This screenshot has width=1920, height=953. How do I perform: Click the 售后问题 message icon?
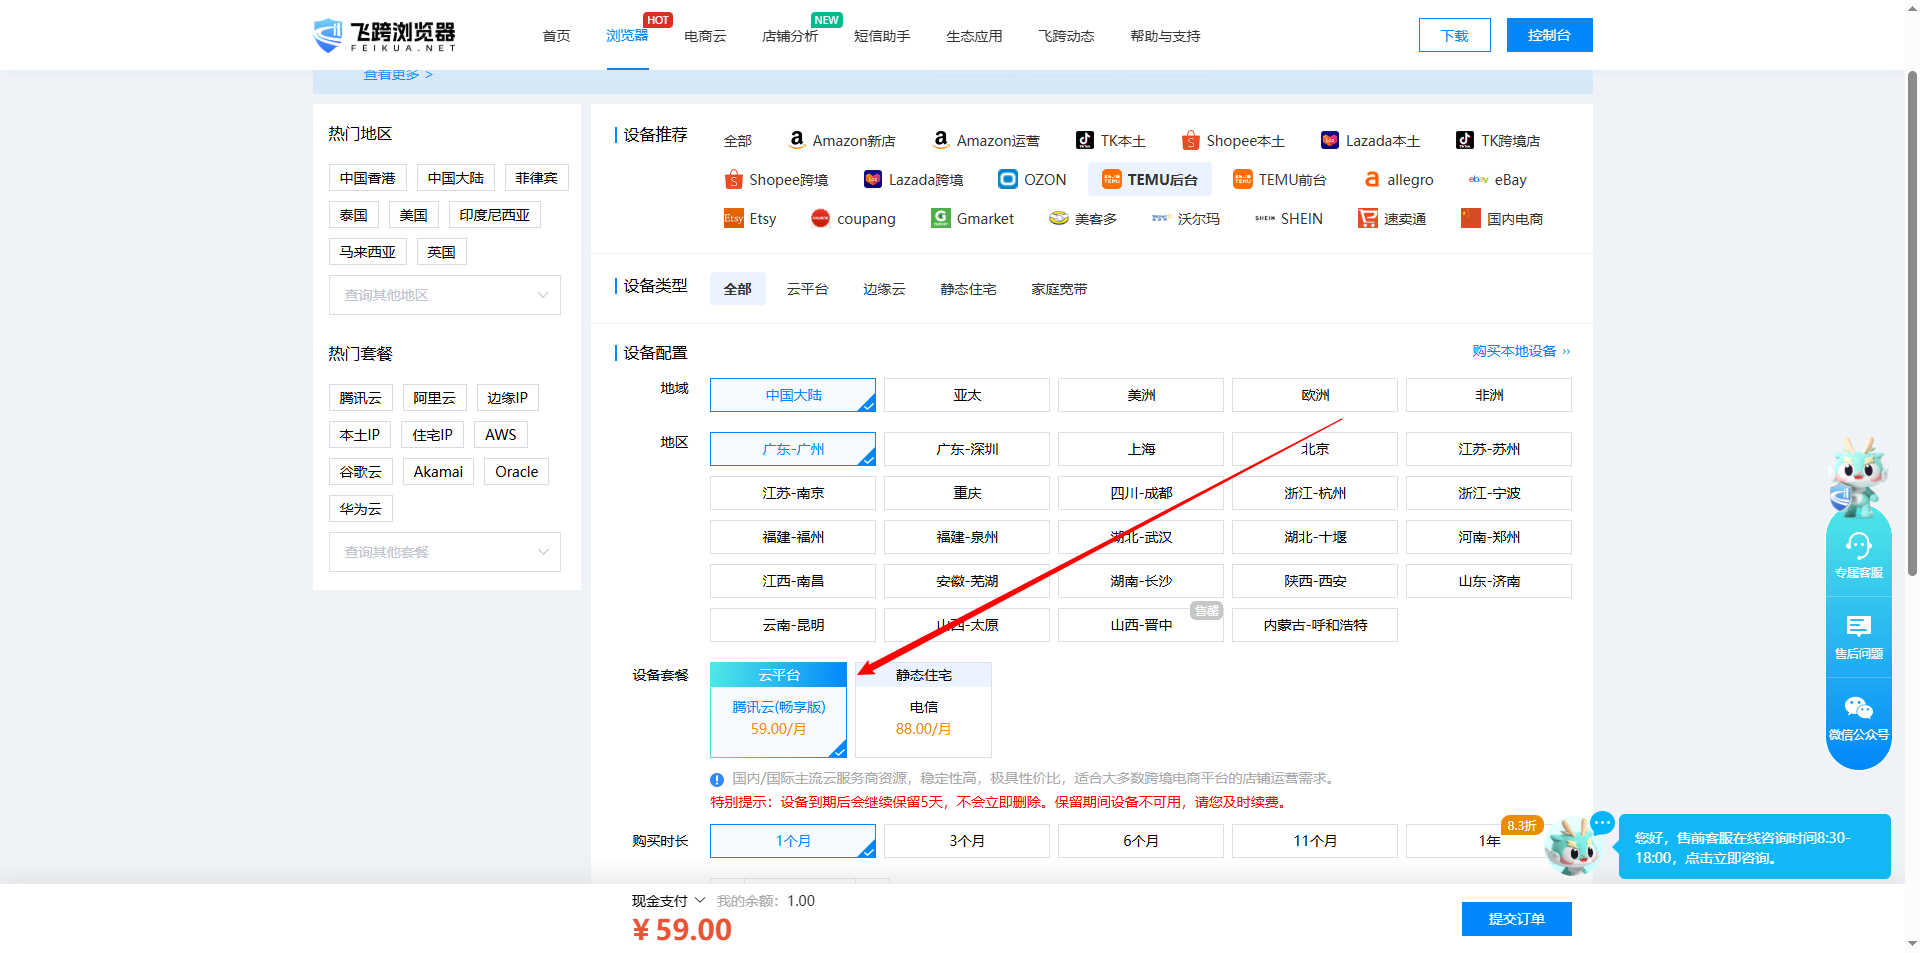1858,627
